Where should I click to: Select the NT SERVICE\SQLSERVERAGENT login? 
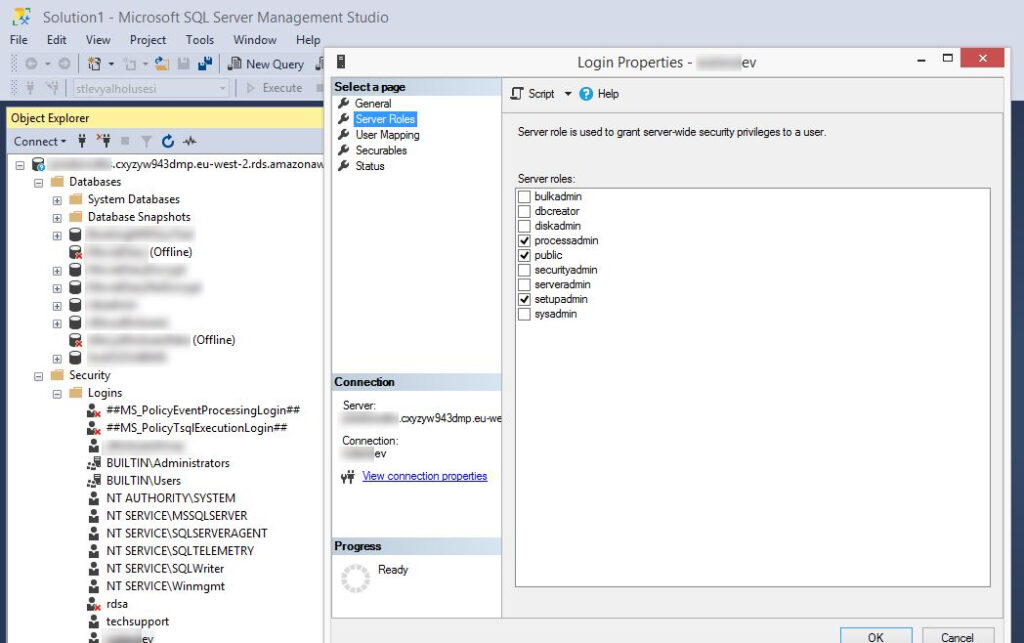coord(187,533)
